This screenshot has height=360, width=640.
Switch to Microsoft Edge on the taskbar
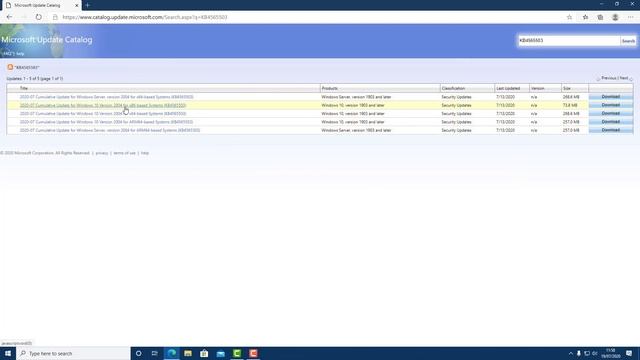[x=172, y=353]
